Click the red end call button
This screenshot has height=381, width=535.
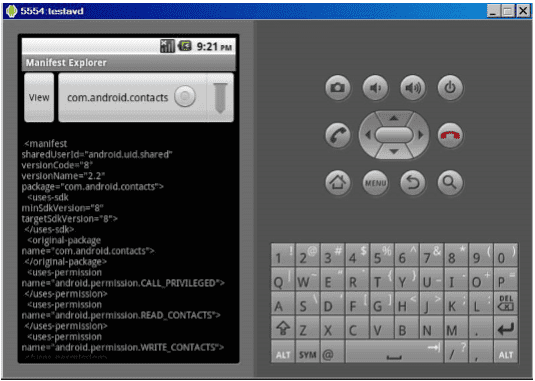pos(450,135)
